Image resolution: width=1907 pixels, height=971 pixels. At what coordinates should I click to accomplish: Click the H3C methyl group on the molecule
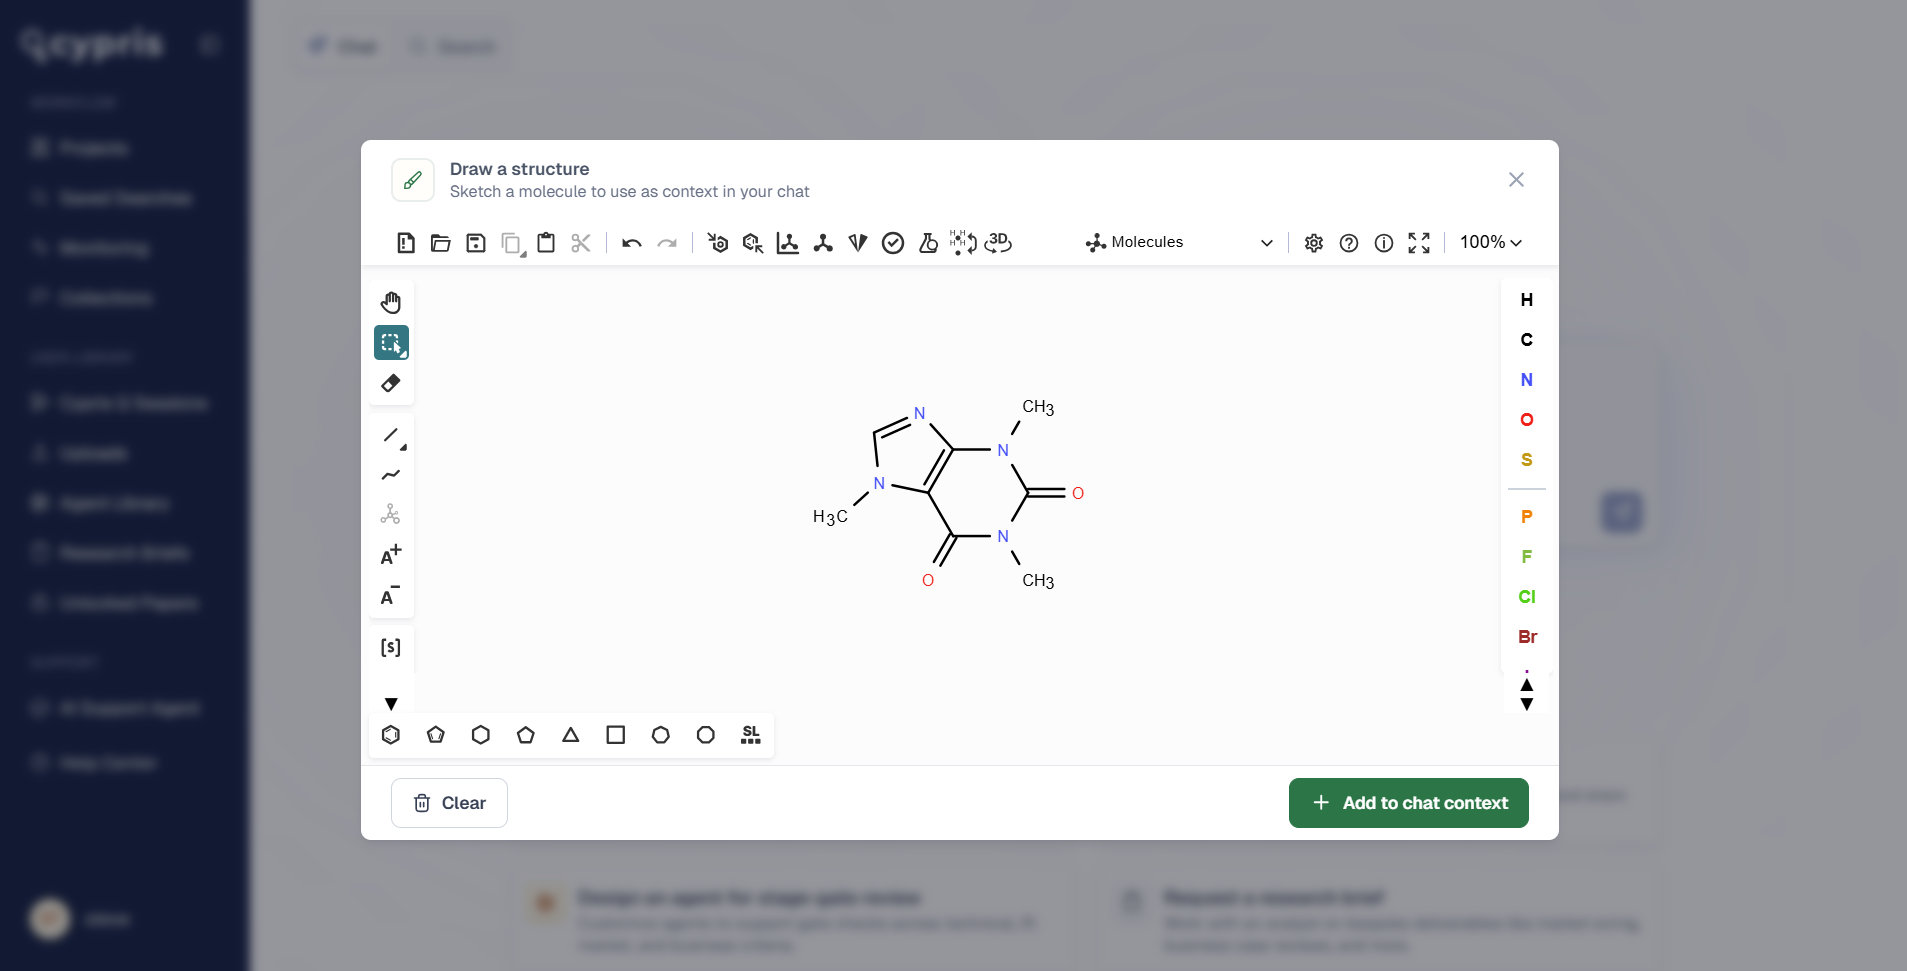830,517
